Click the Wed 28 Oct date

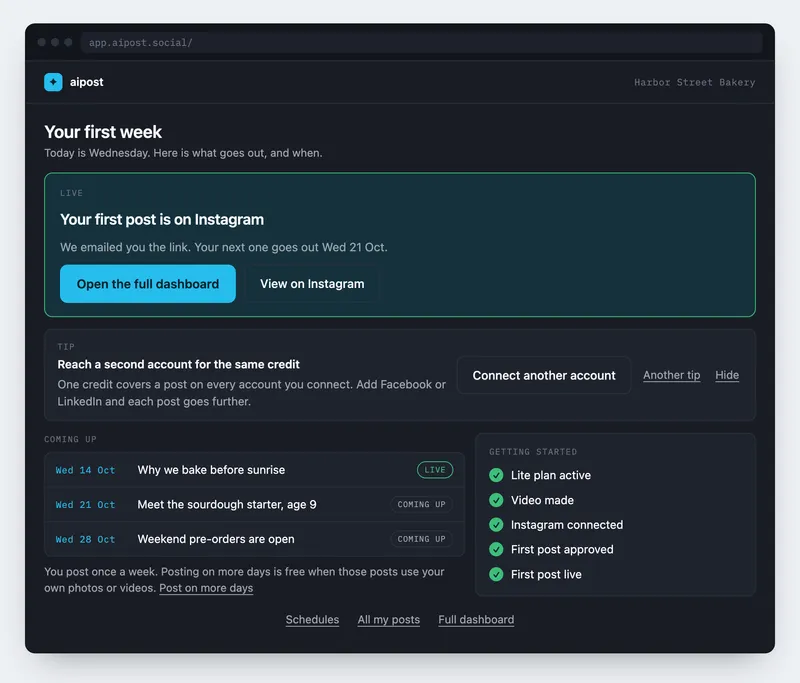(85, 540)
